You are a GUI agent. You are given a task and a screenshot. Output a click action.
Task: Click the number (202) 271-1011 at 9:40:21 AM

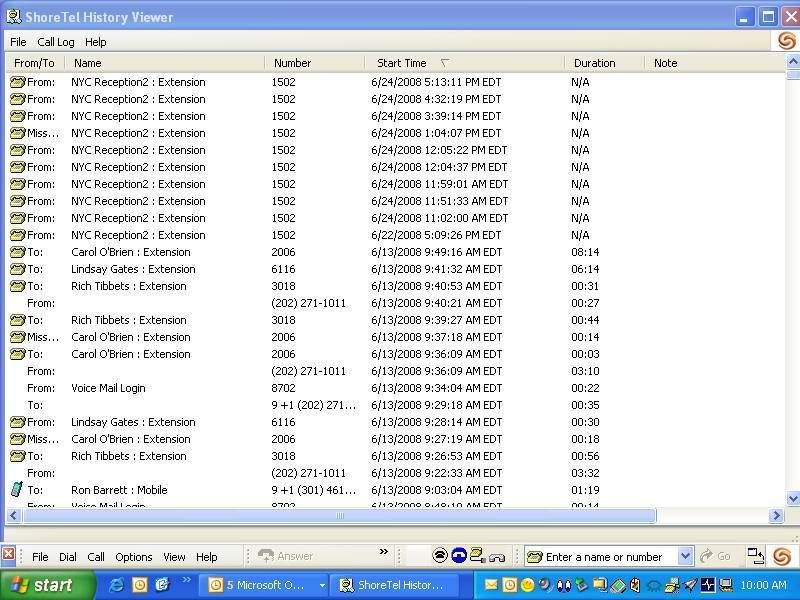point(309,303)
